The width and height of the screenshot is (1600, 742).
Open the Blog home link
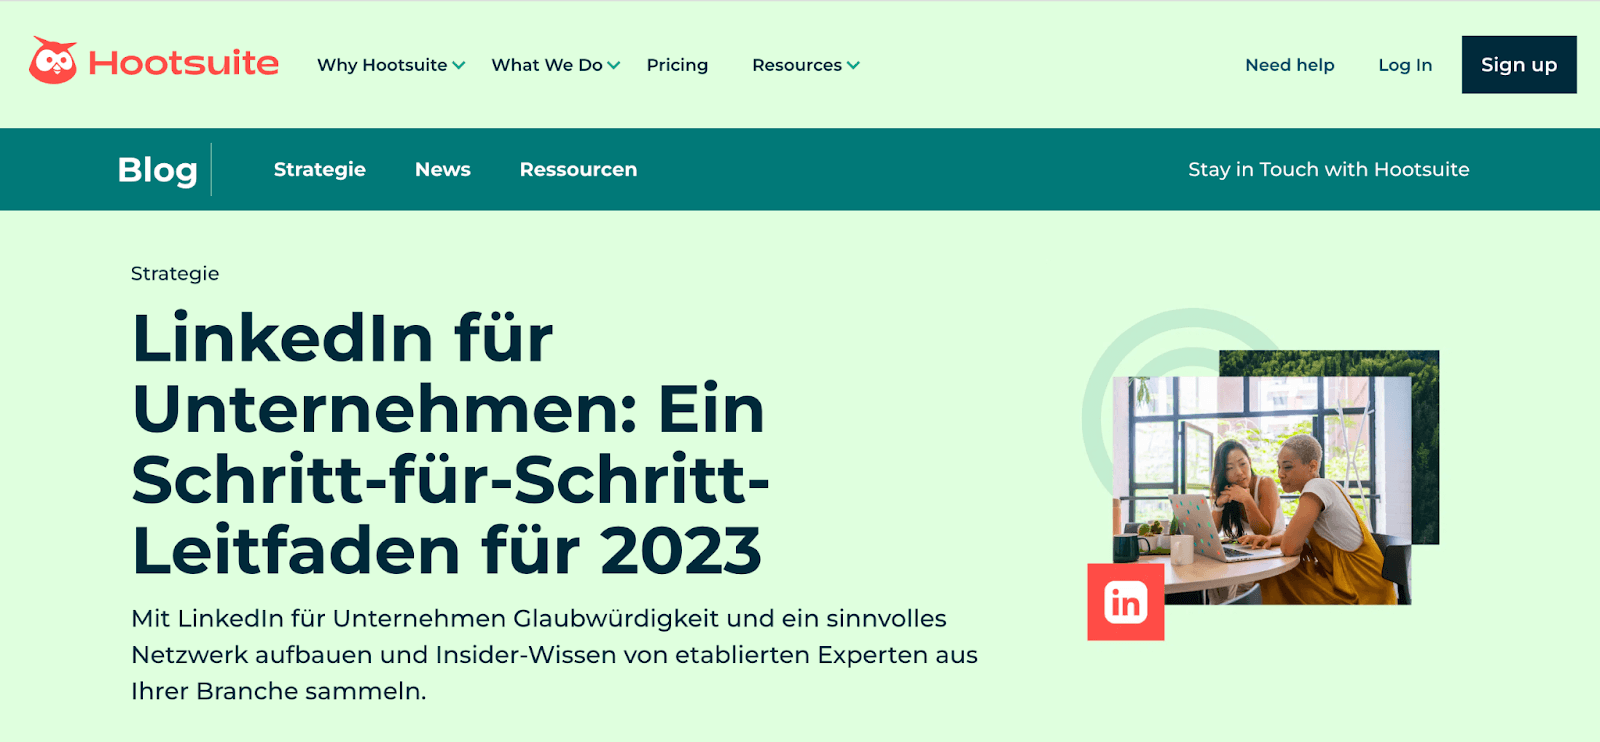click(157, 169)
